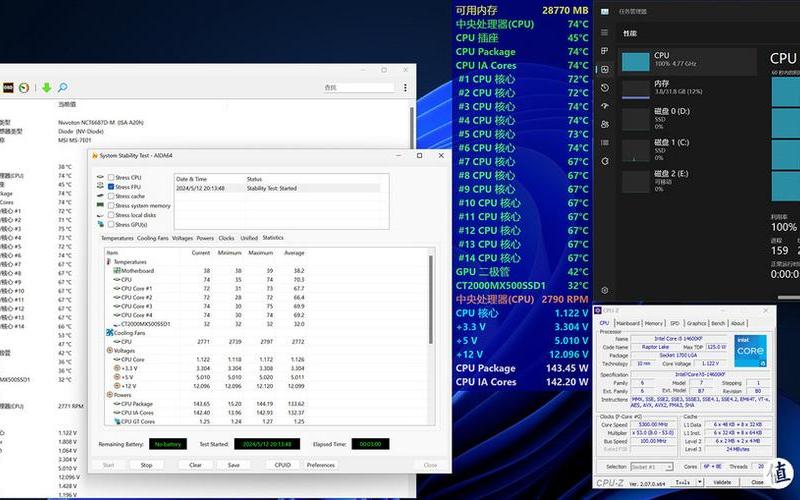Enable the Stress local disks checkbox
The width and height of the screenshot is (800, 500).
click(x=111, y=215)
